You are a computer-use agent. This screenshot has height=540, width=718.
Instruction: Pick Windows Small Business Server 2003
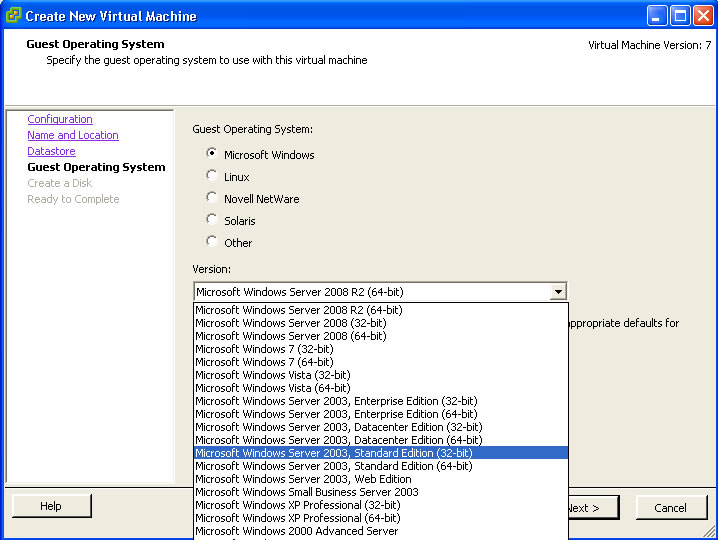click(381, 492)
